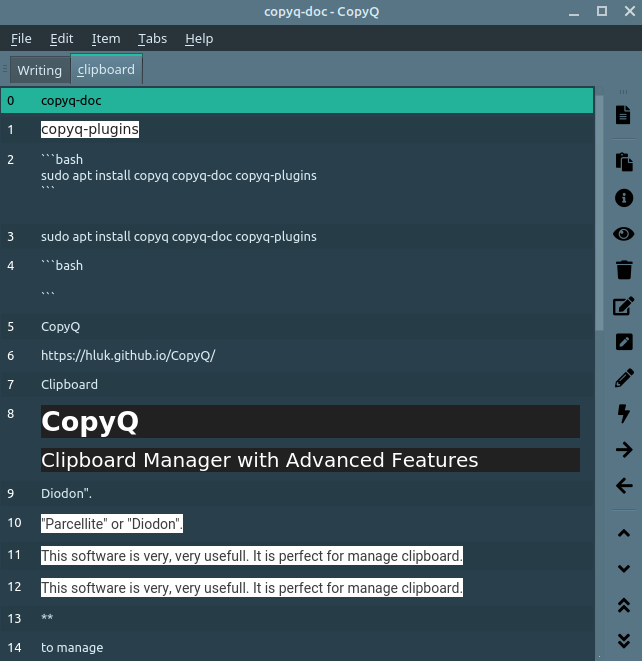Toggle the eye preview icon
Viewport: 642px width, 661px height.
pyautogui.click(x=624, y=234)
